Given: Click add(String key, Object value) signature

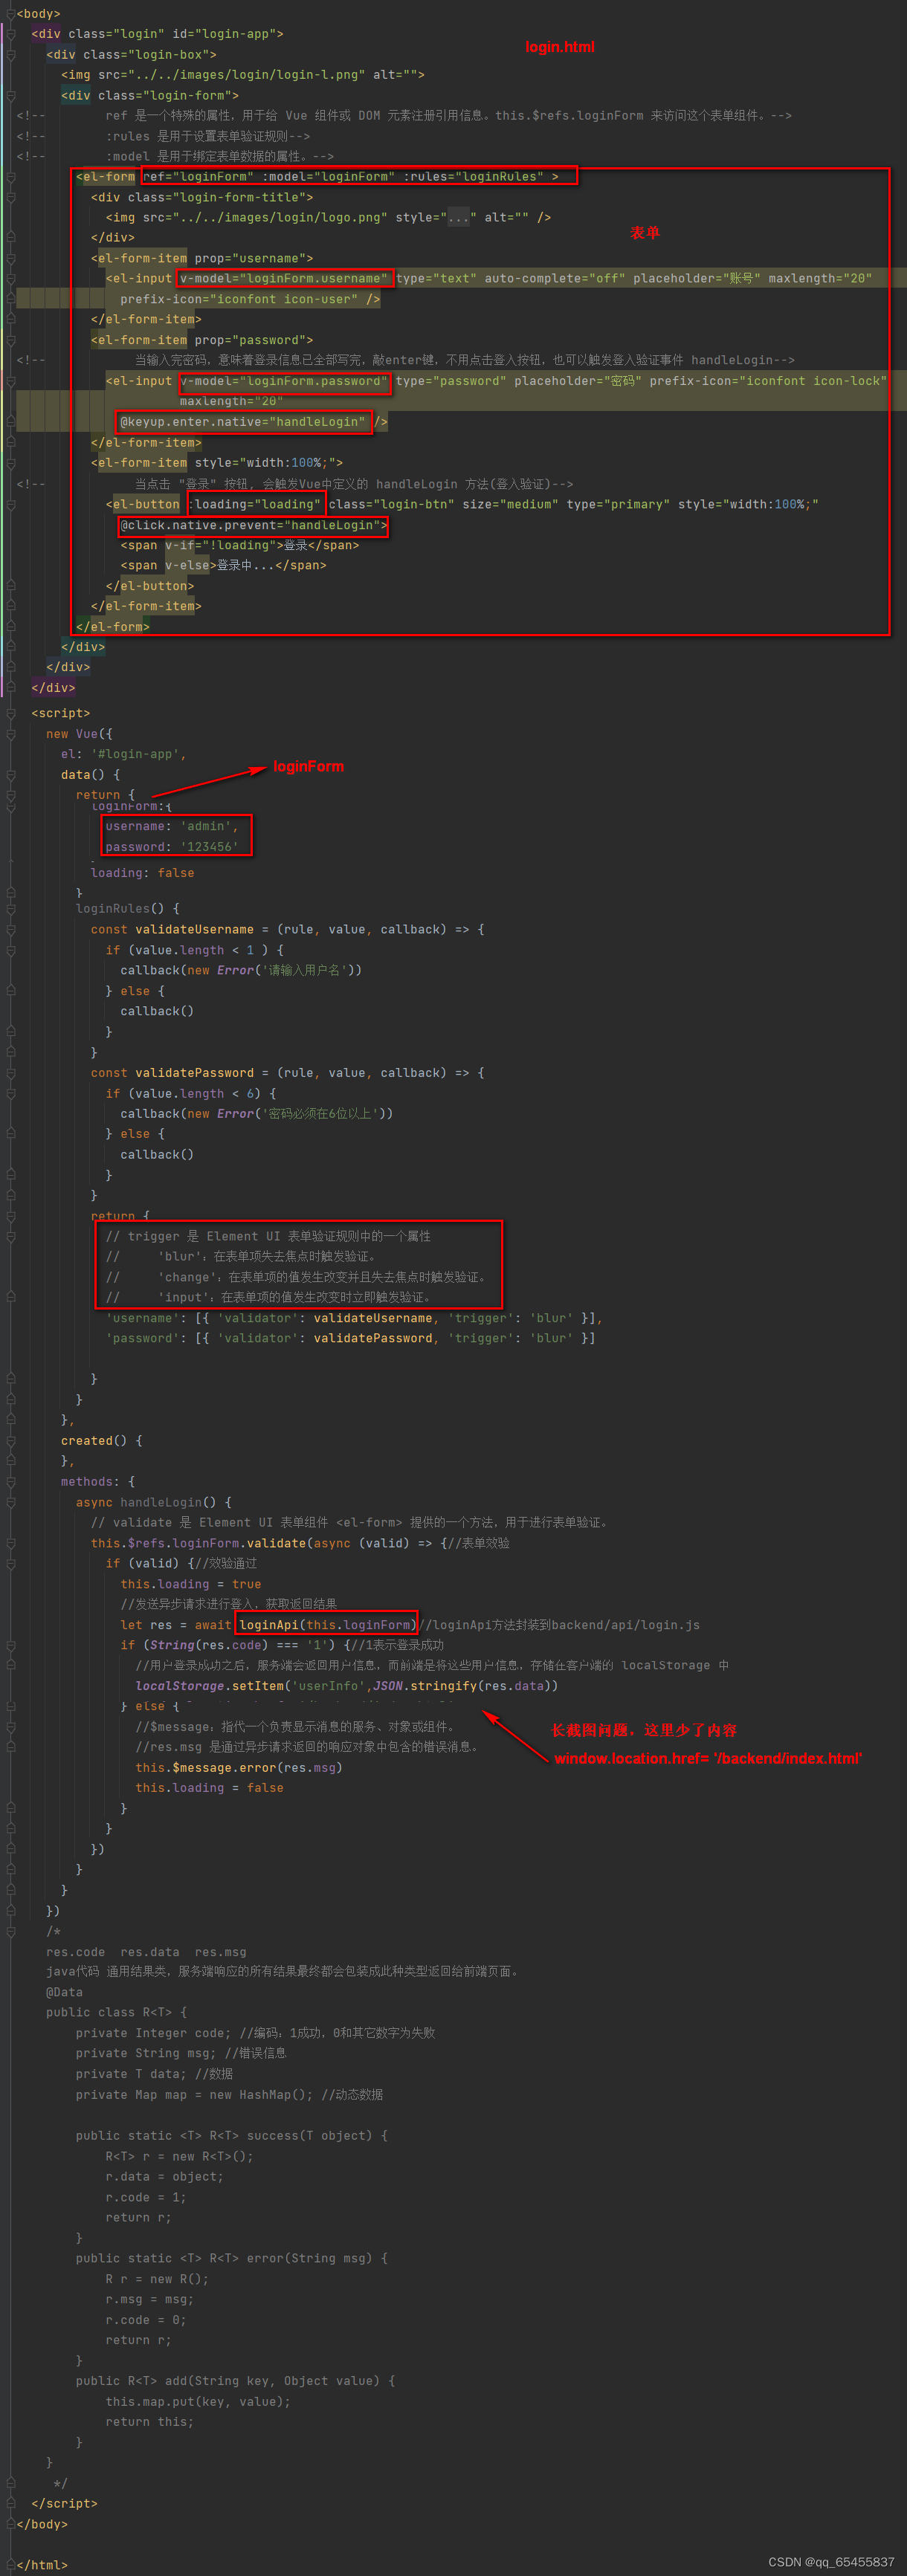Looking at the screenshot, I should [235, 2381].
